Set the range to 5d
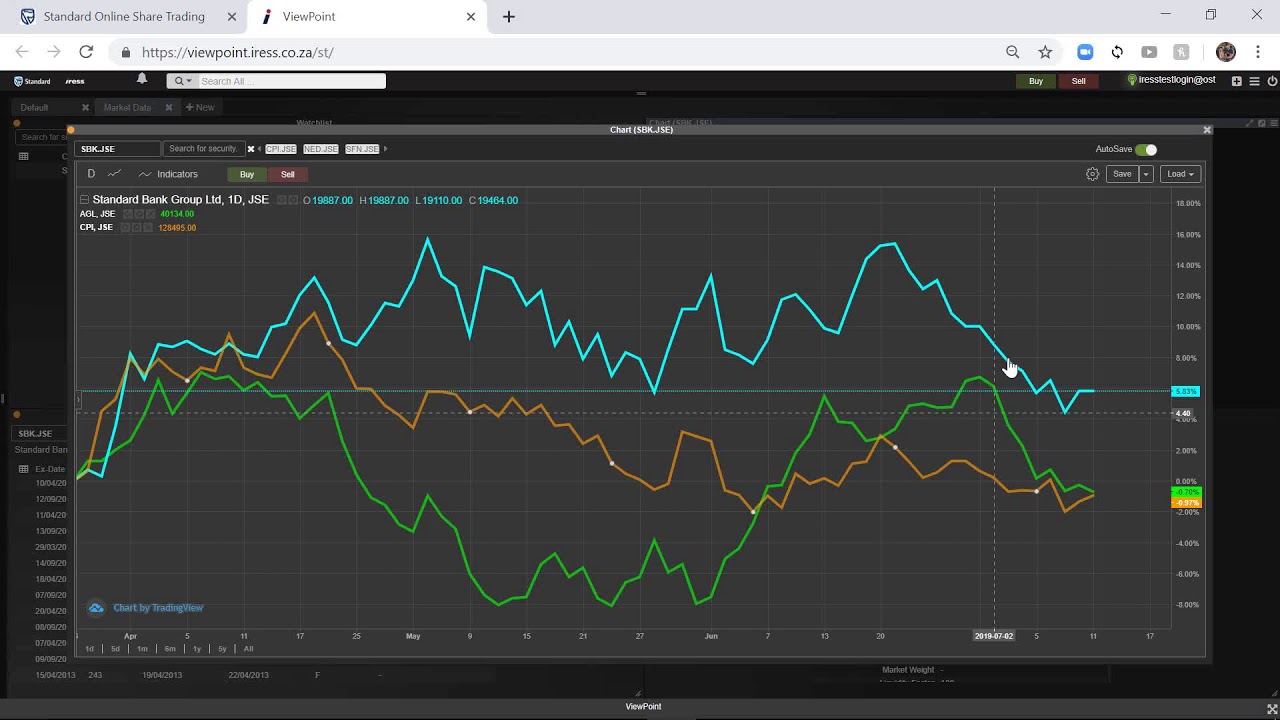Screen dimensions: 1280x720 point(115,649)
